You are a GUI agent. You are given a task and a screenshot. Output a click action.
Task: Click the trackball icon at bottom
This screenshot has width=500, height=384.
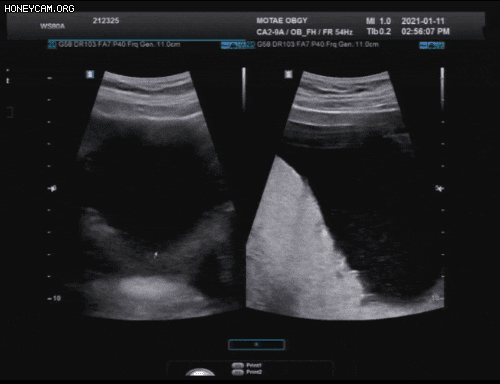(200, 372)
